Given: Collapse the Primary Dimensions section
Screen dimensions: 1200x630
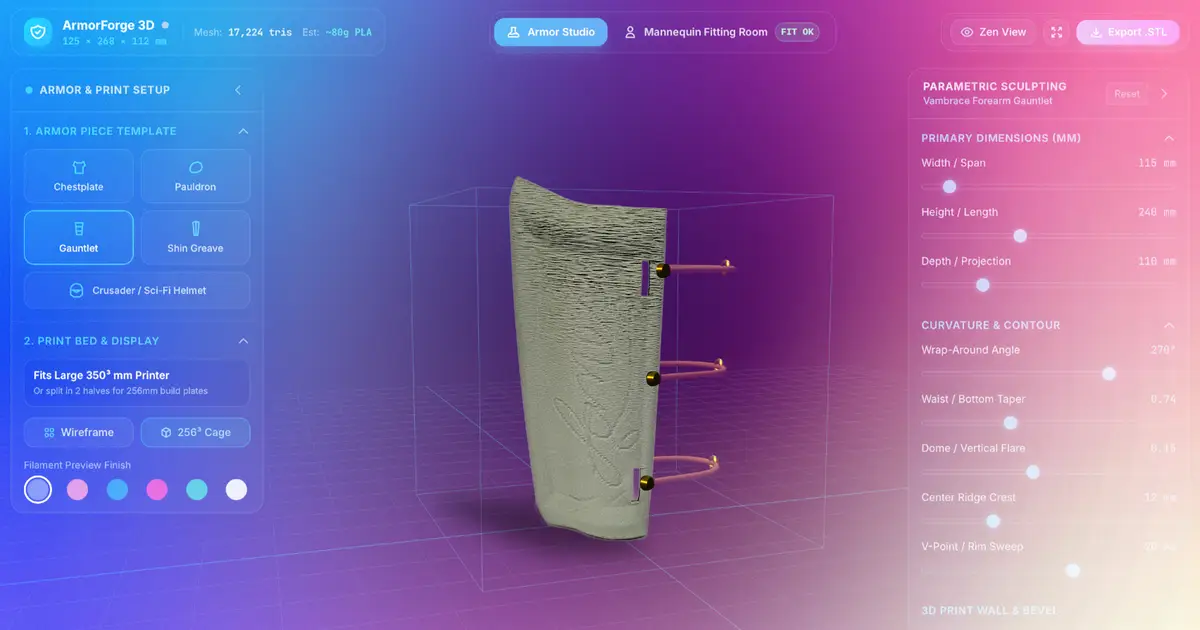Looking at the screenshot, I should pos(1169,138).
